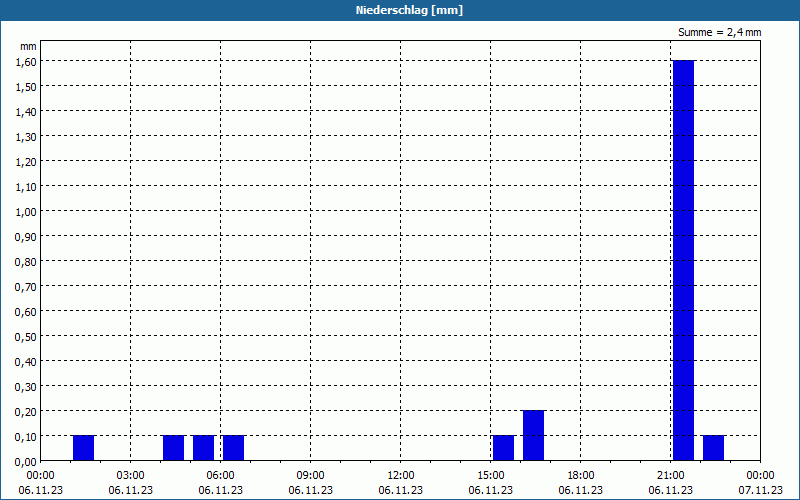Viewport: 800px width, 500px height.
Task: Click the 12:00 time label
Action: click(401, 476)
